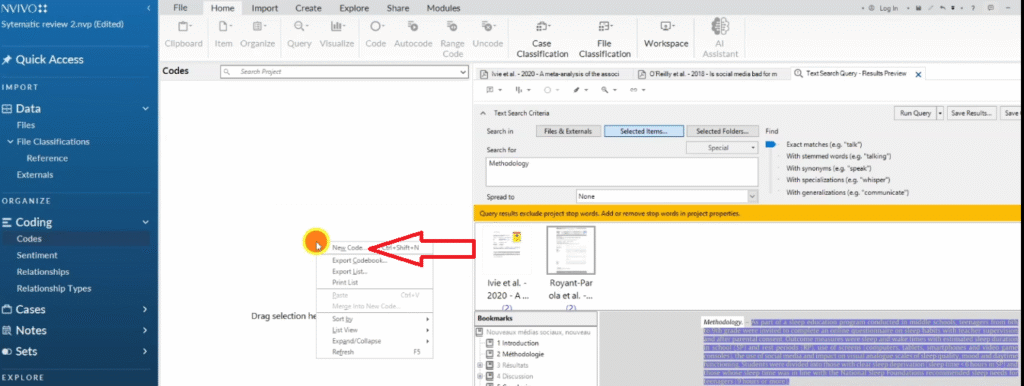The image size is (1024, 386).
Task: Click Log In in the title bar
Action: 888,8
